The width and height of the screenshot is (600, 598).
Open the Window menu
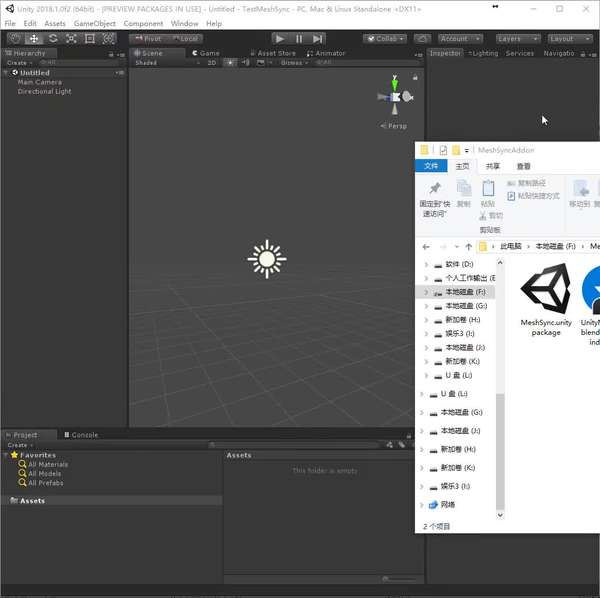point(184,24)
